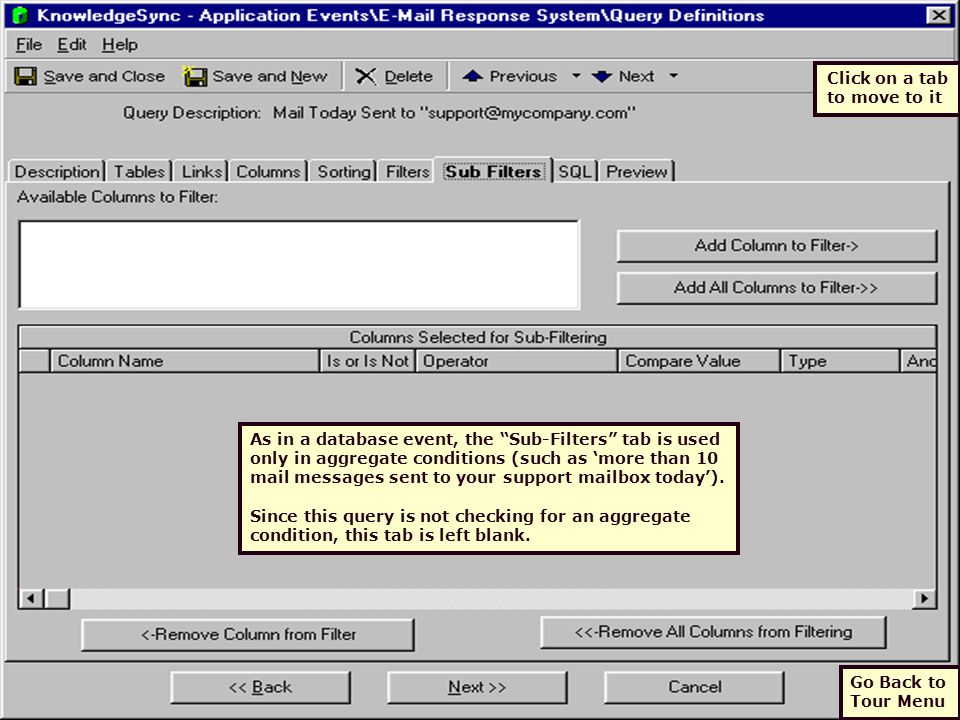Switch to the Sorting tab
The image size is (960, 720).
point(343,171)
